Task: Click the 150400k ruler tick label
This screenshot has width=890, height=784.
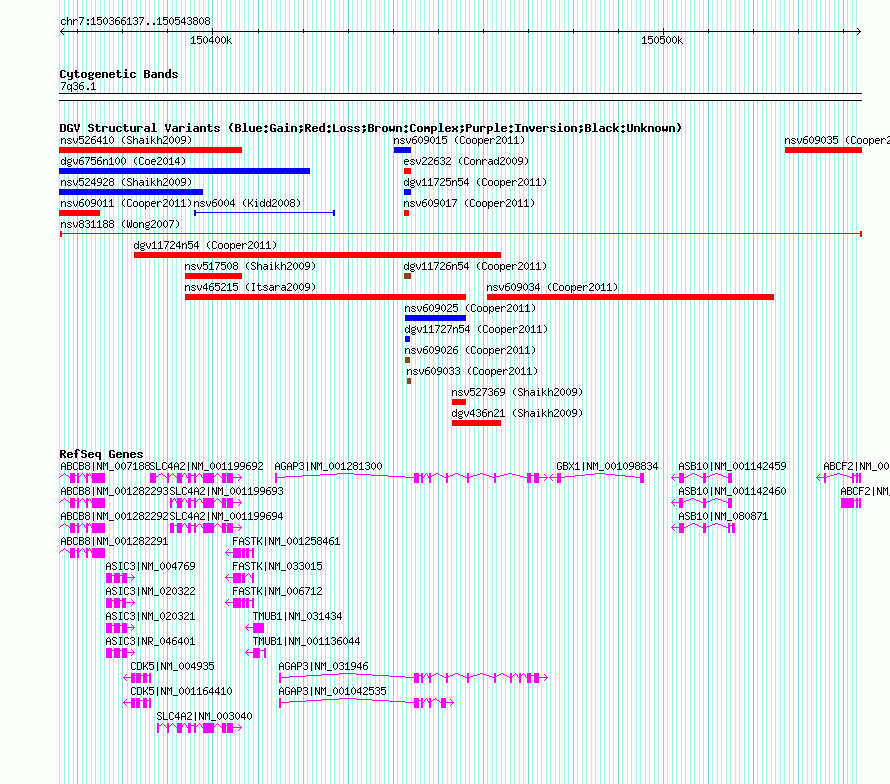Action: click(x=211, y=40)
